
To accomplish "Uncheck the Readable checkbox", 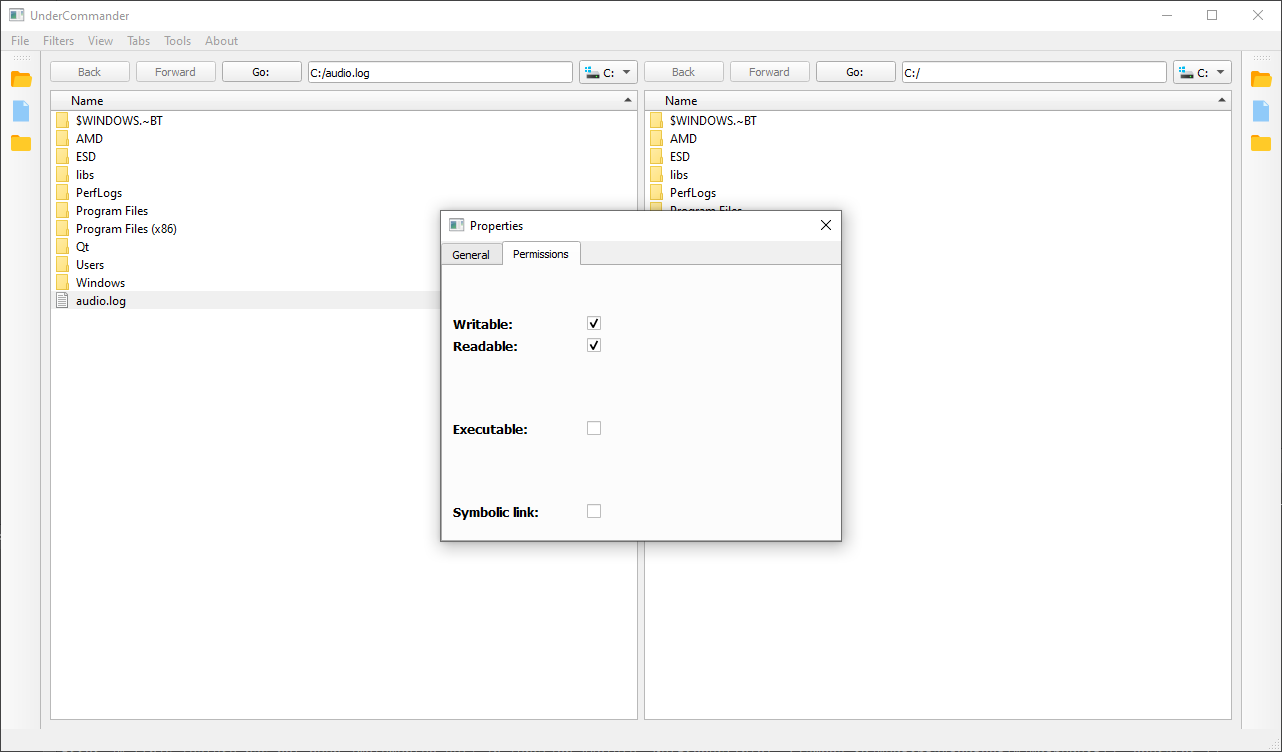I will click(594, 346).
